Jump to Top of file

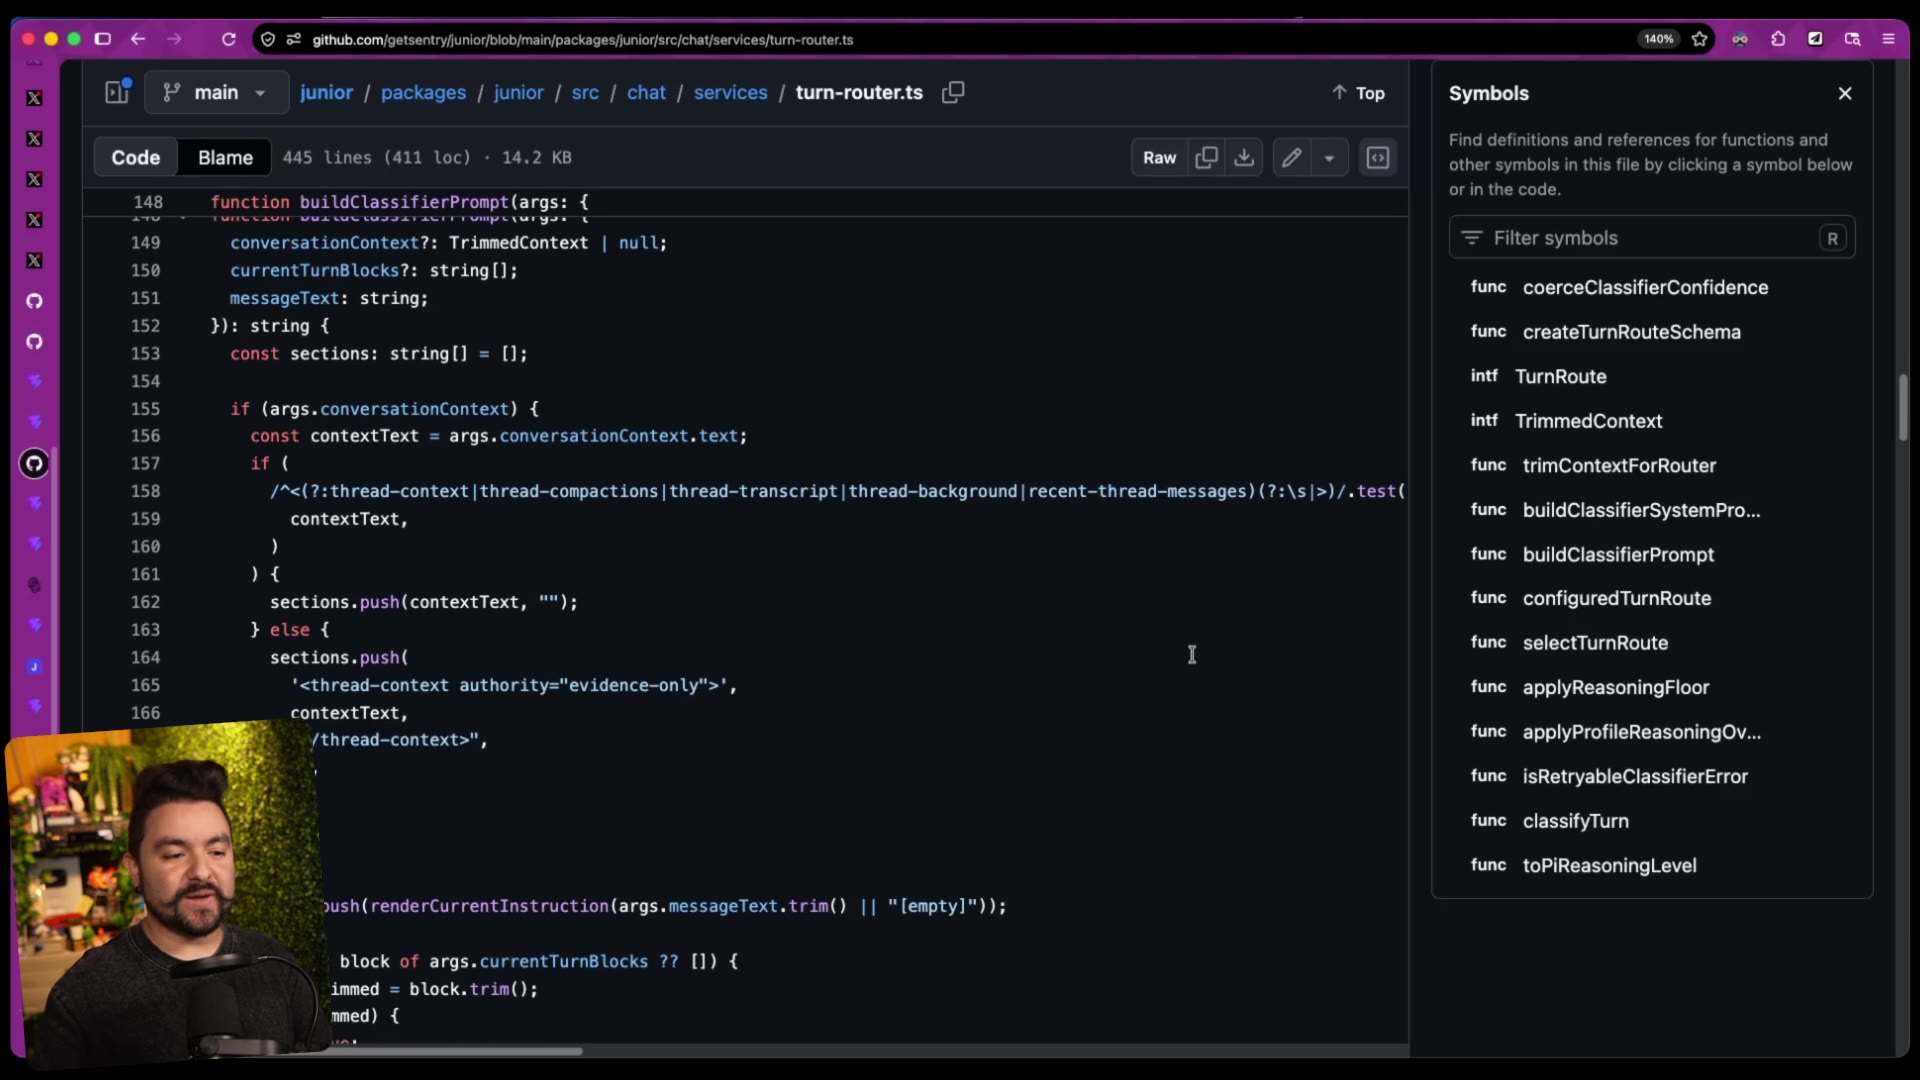[1358, 93]
